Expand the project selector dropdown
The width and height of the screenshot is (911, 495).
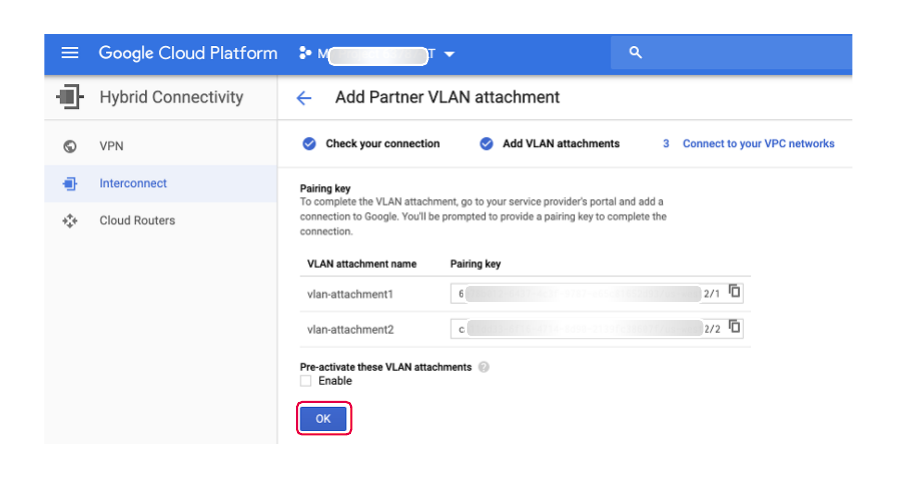(449, 54)
